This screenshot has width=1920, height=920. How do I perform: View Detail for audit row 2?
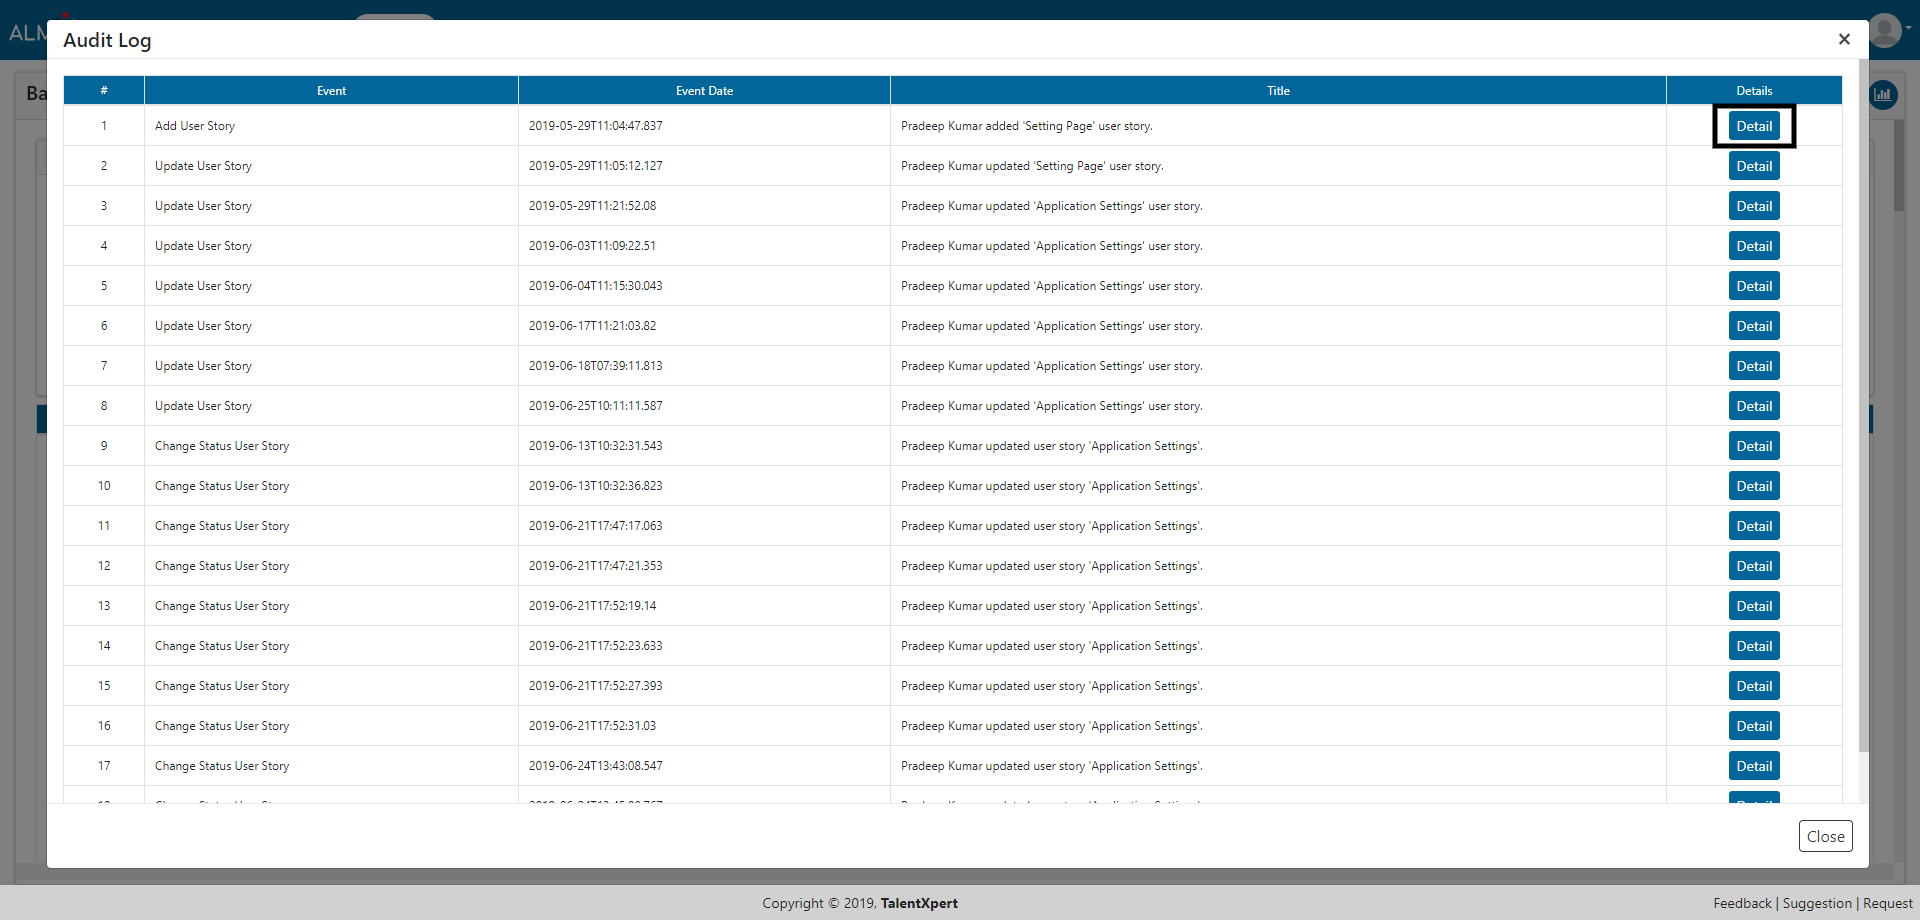1754,166
